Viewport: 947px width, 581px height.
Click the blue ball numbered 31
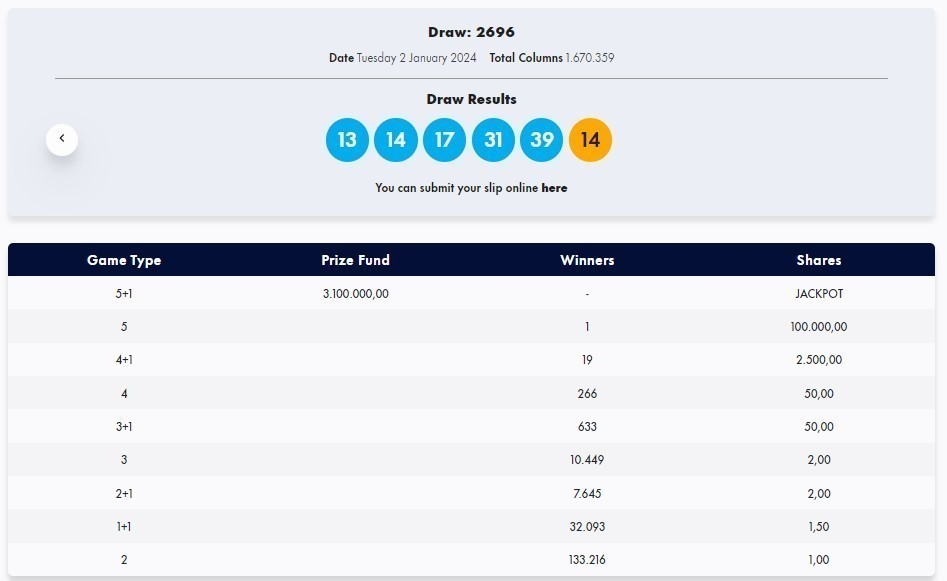pyautogui.click(x=493, y=140)
